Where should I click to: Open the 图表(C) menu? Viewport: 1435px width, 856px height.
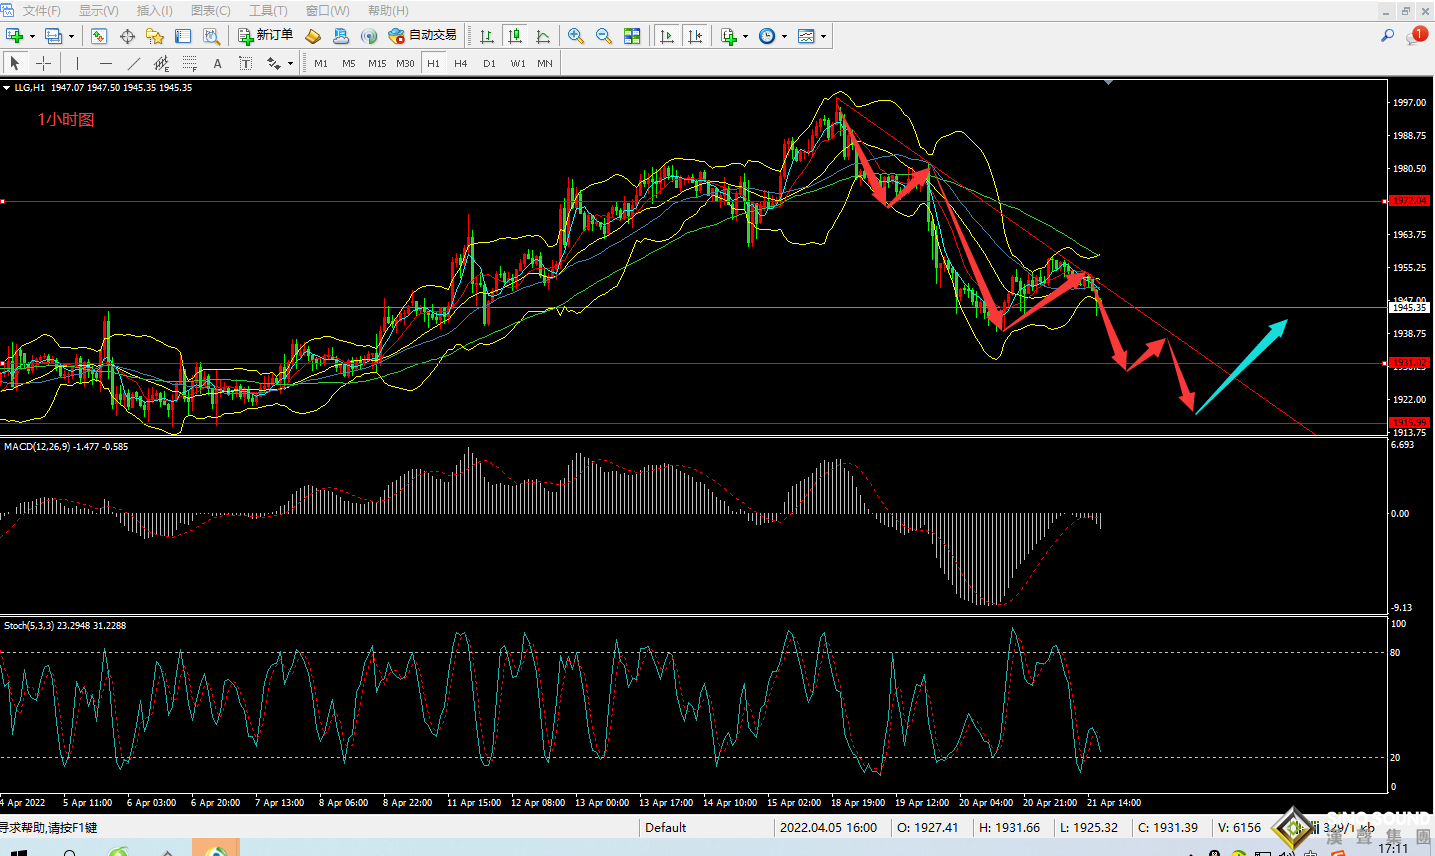tap(210, 10)
